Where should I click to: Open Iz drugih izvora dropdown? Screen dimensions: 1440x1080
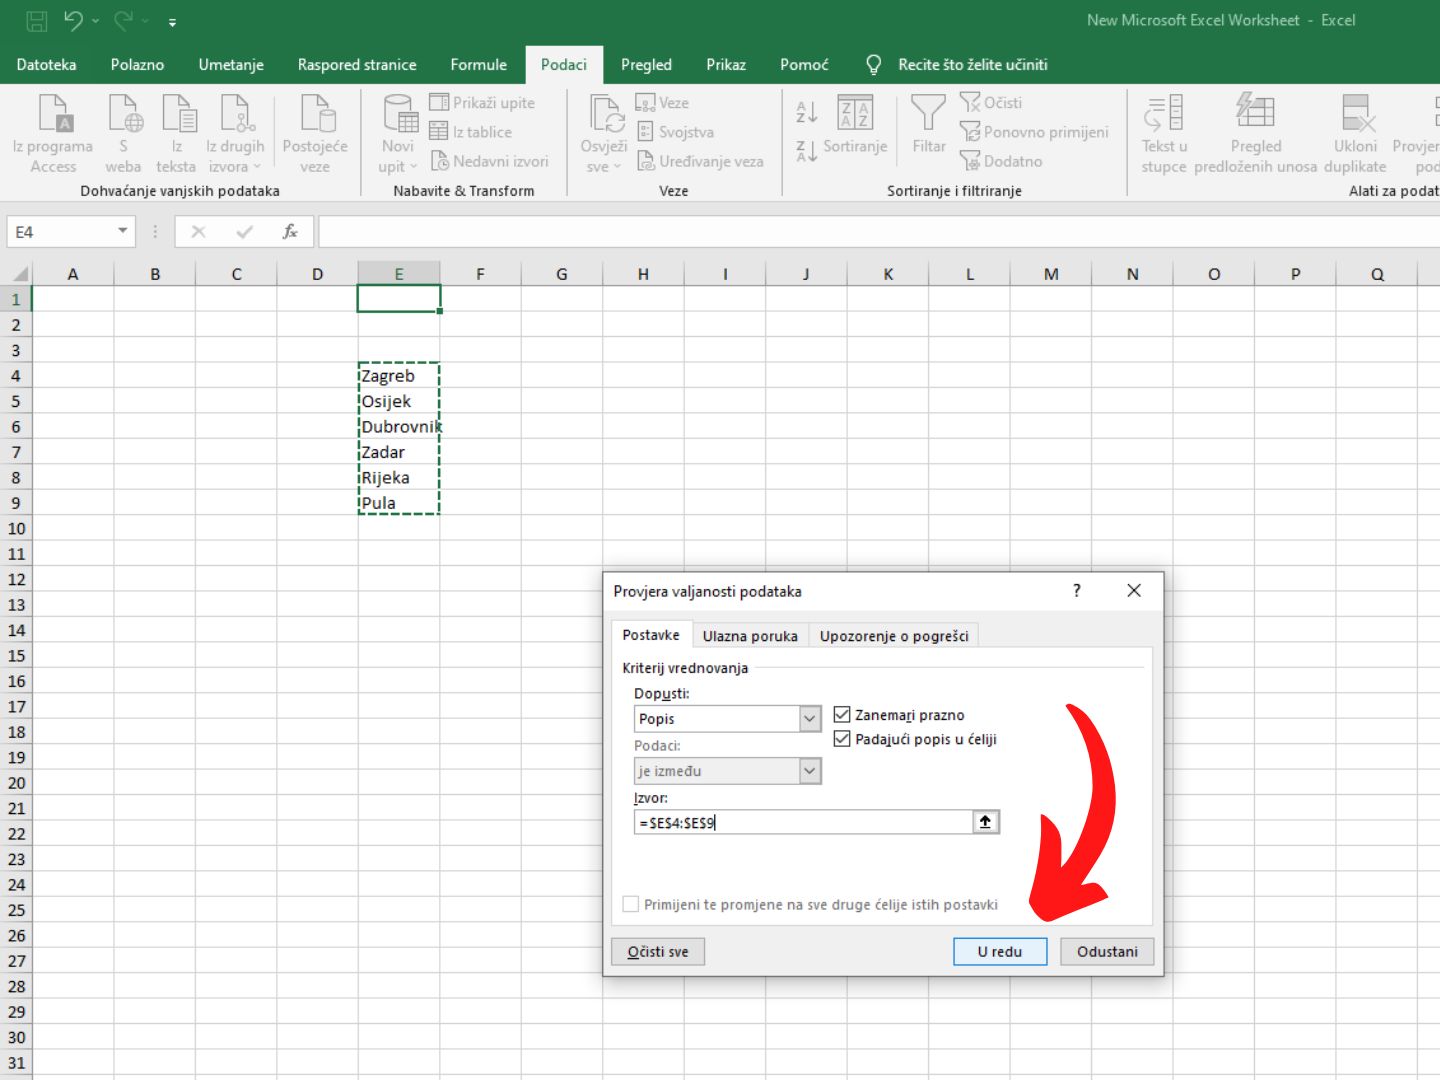(x=236, y=133)
